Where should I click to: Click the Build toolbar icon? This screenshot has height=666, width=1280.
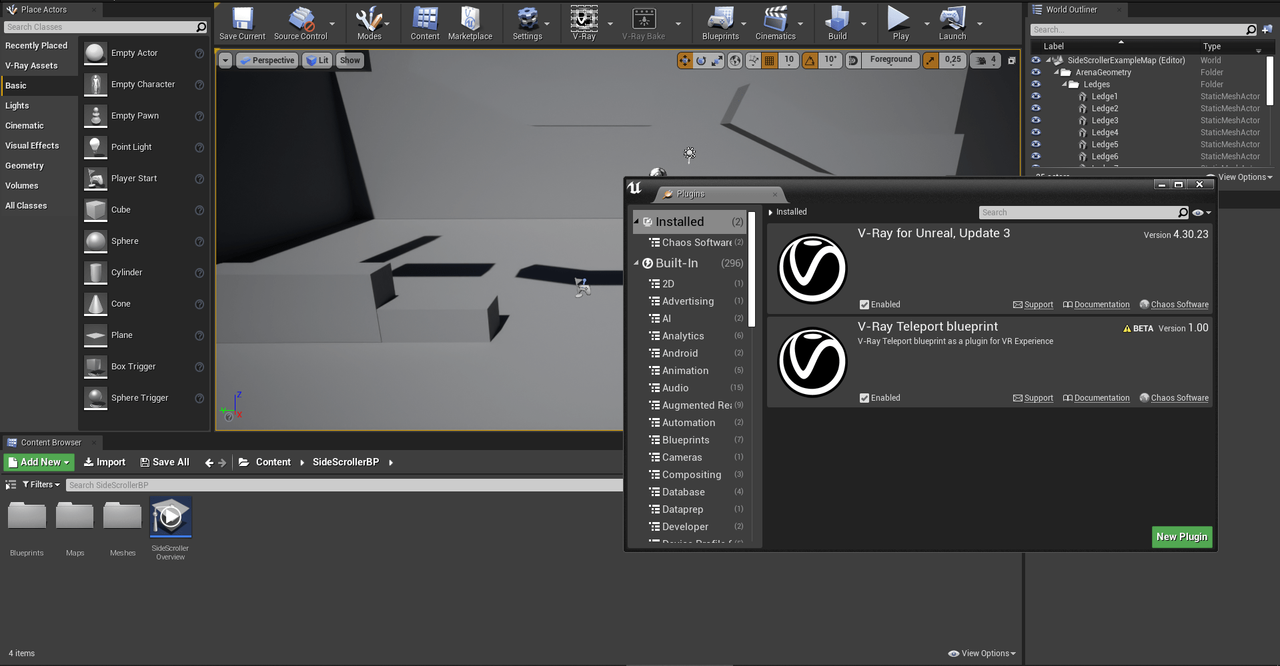837,20
